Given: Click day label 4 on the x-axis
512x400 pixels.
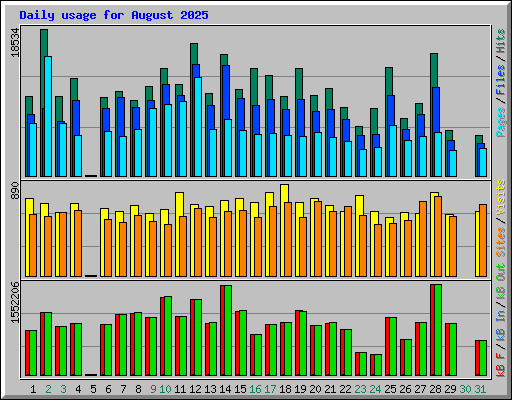Looking at the screenshot, I should 78,389.
